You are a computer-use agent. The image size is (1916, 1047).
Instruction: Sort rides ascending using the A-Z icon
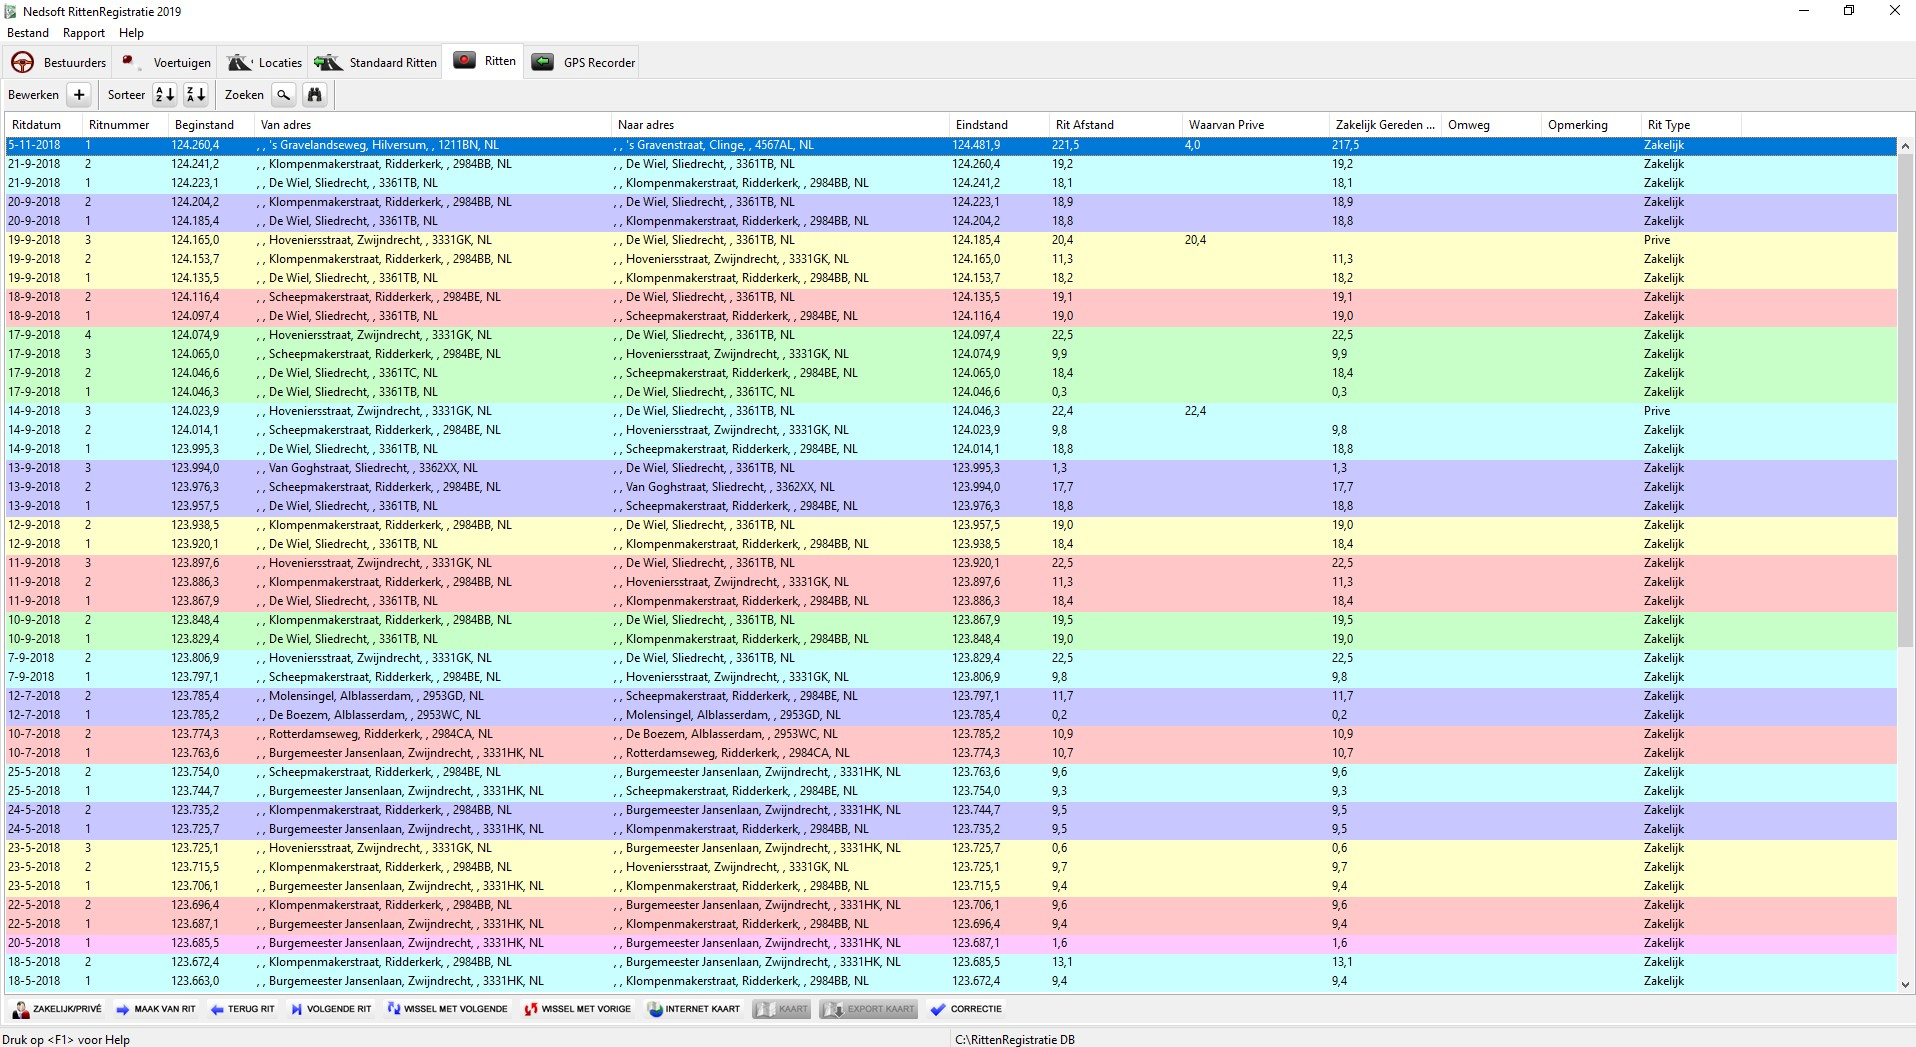[x=165, y=95]
